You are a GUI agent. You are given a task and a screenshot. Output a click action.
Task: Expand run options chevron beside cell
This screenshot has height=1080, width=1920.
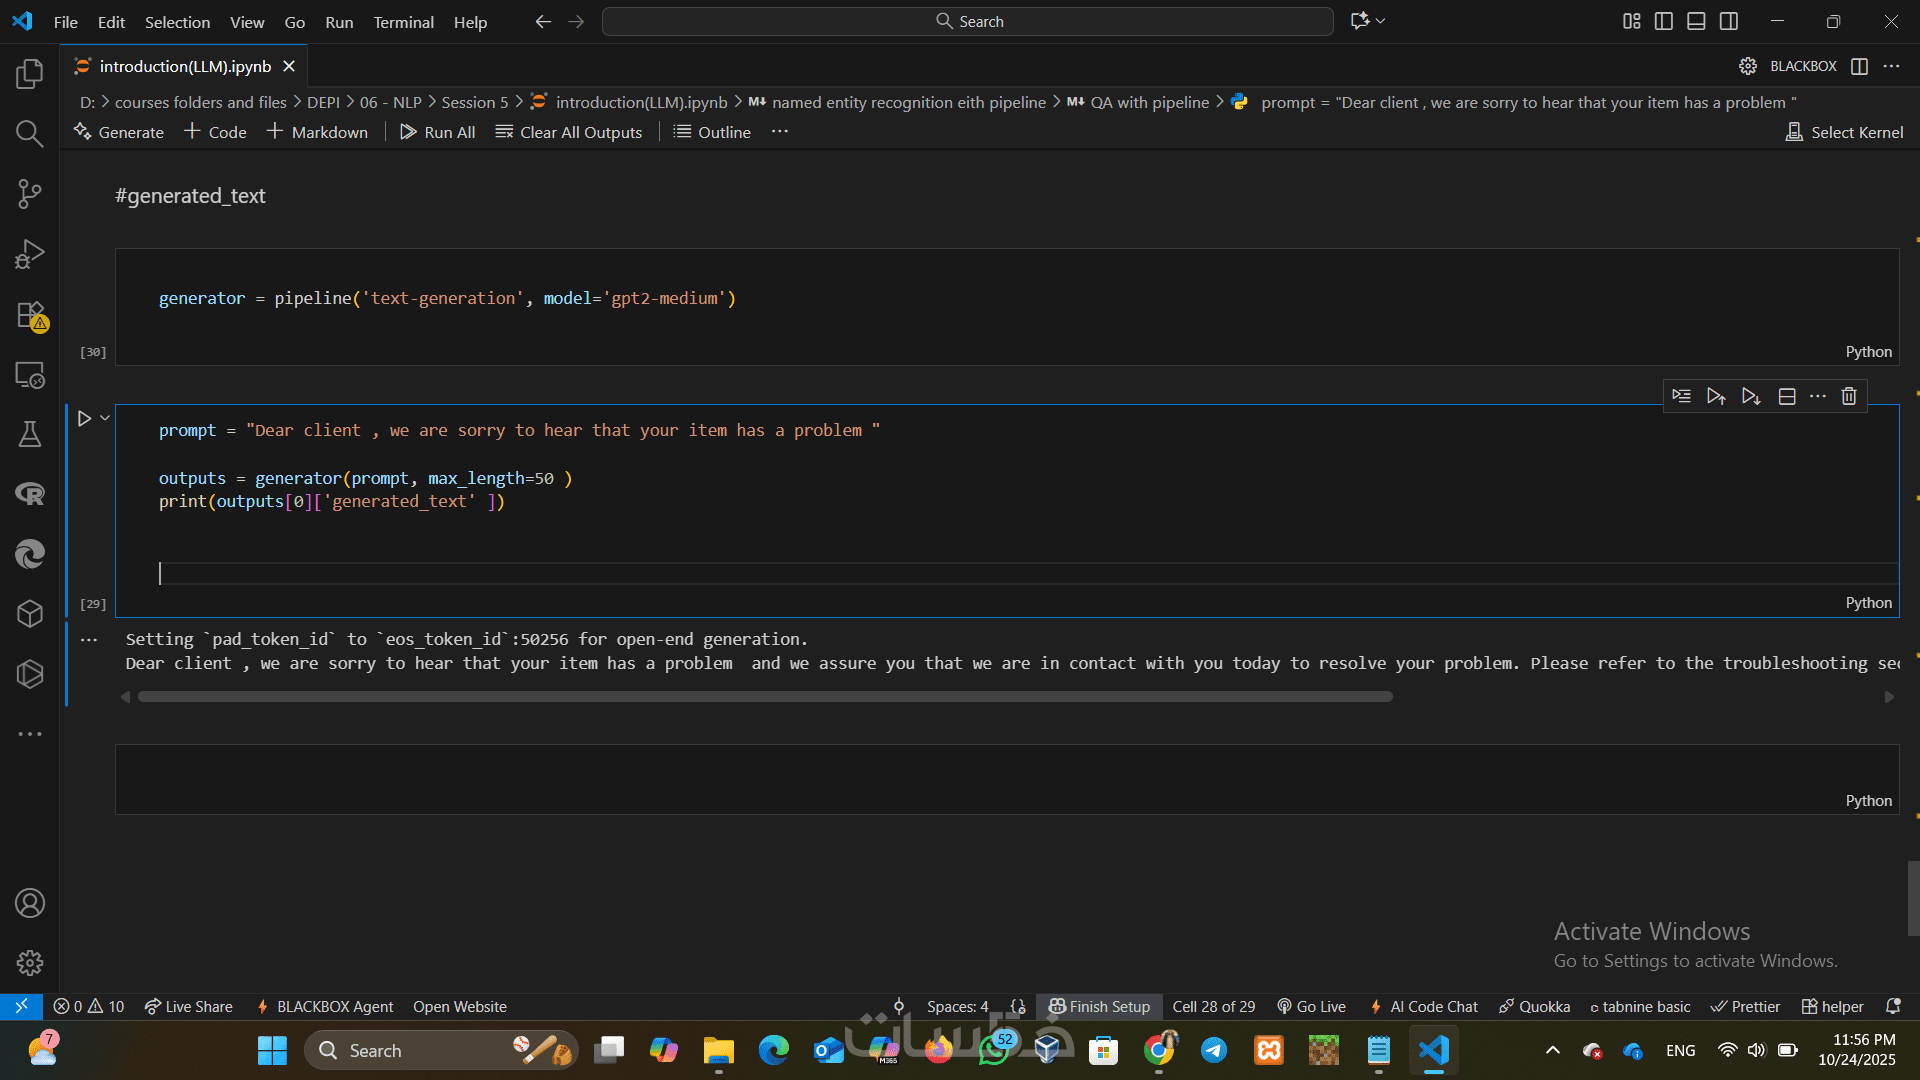tap(105, 419)
